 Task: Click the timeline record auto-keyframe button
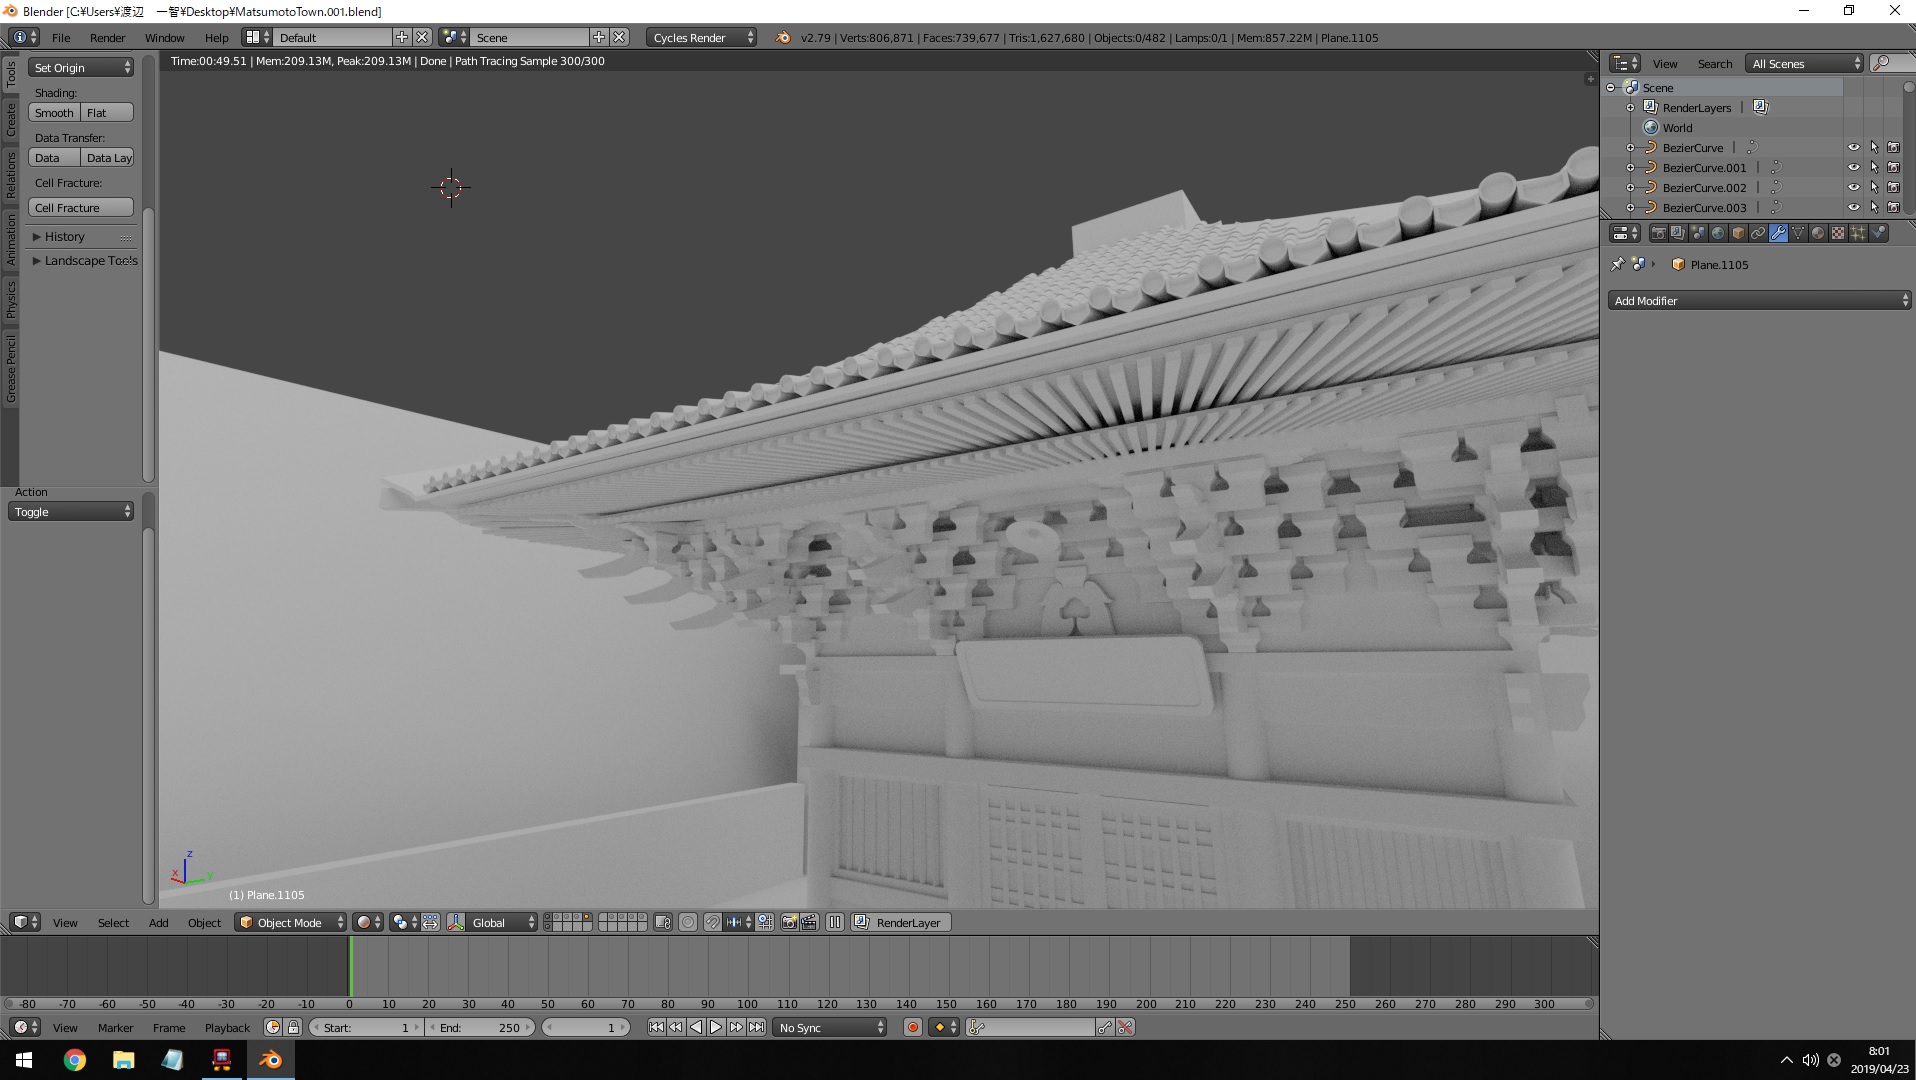pos(912,1027)
